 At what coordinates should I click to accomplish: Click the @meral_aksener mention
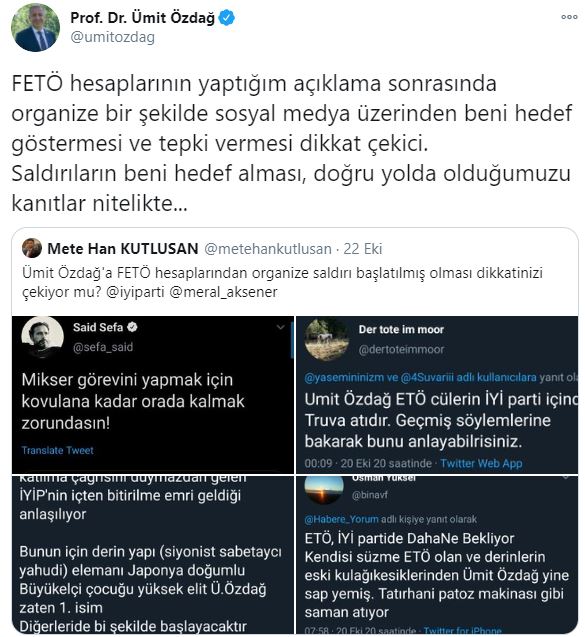(x=223, y=292)
